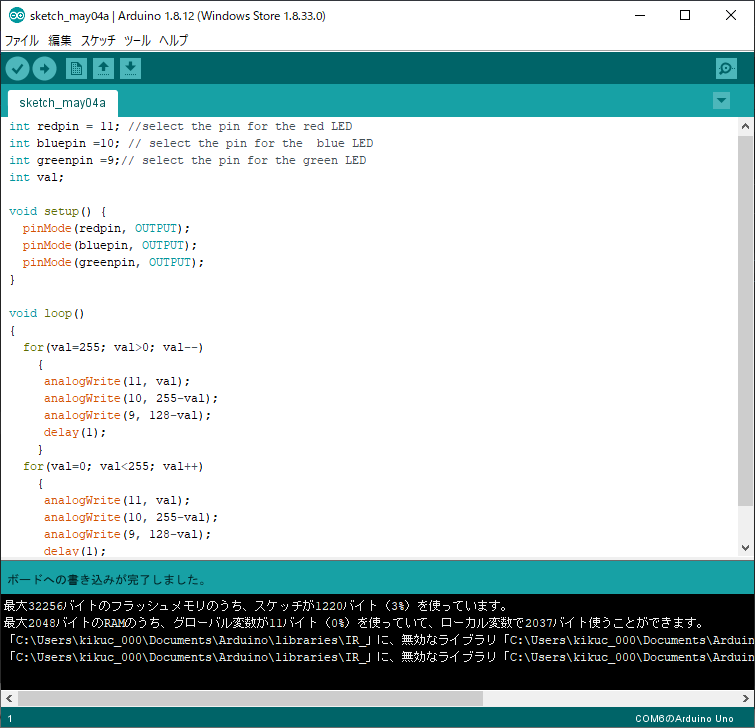Image resolution: width=755 pixels, height=728 pixels.
Task: Open the 編集 menu
Action: tap(60, 41)
